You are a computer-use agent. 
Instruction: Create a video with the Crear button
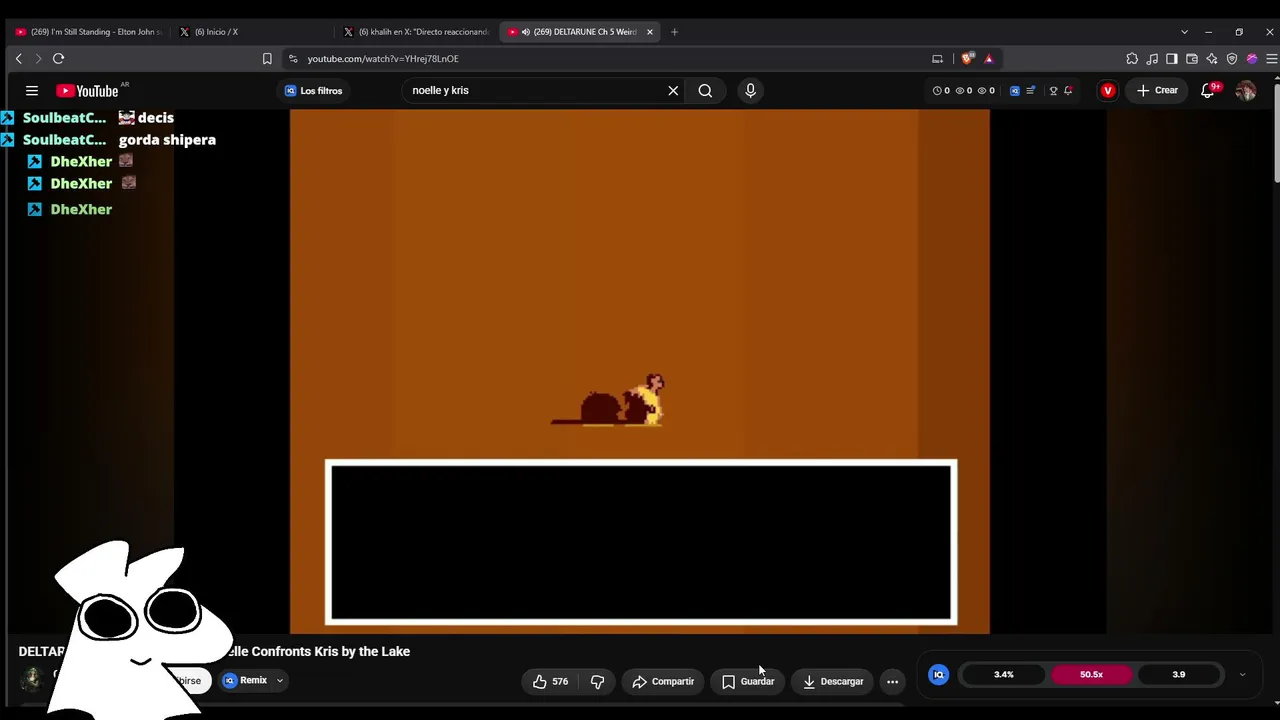pos(1157,91)
